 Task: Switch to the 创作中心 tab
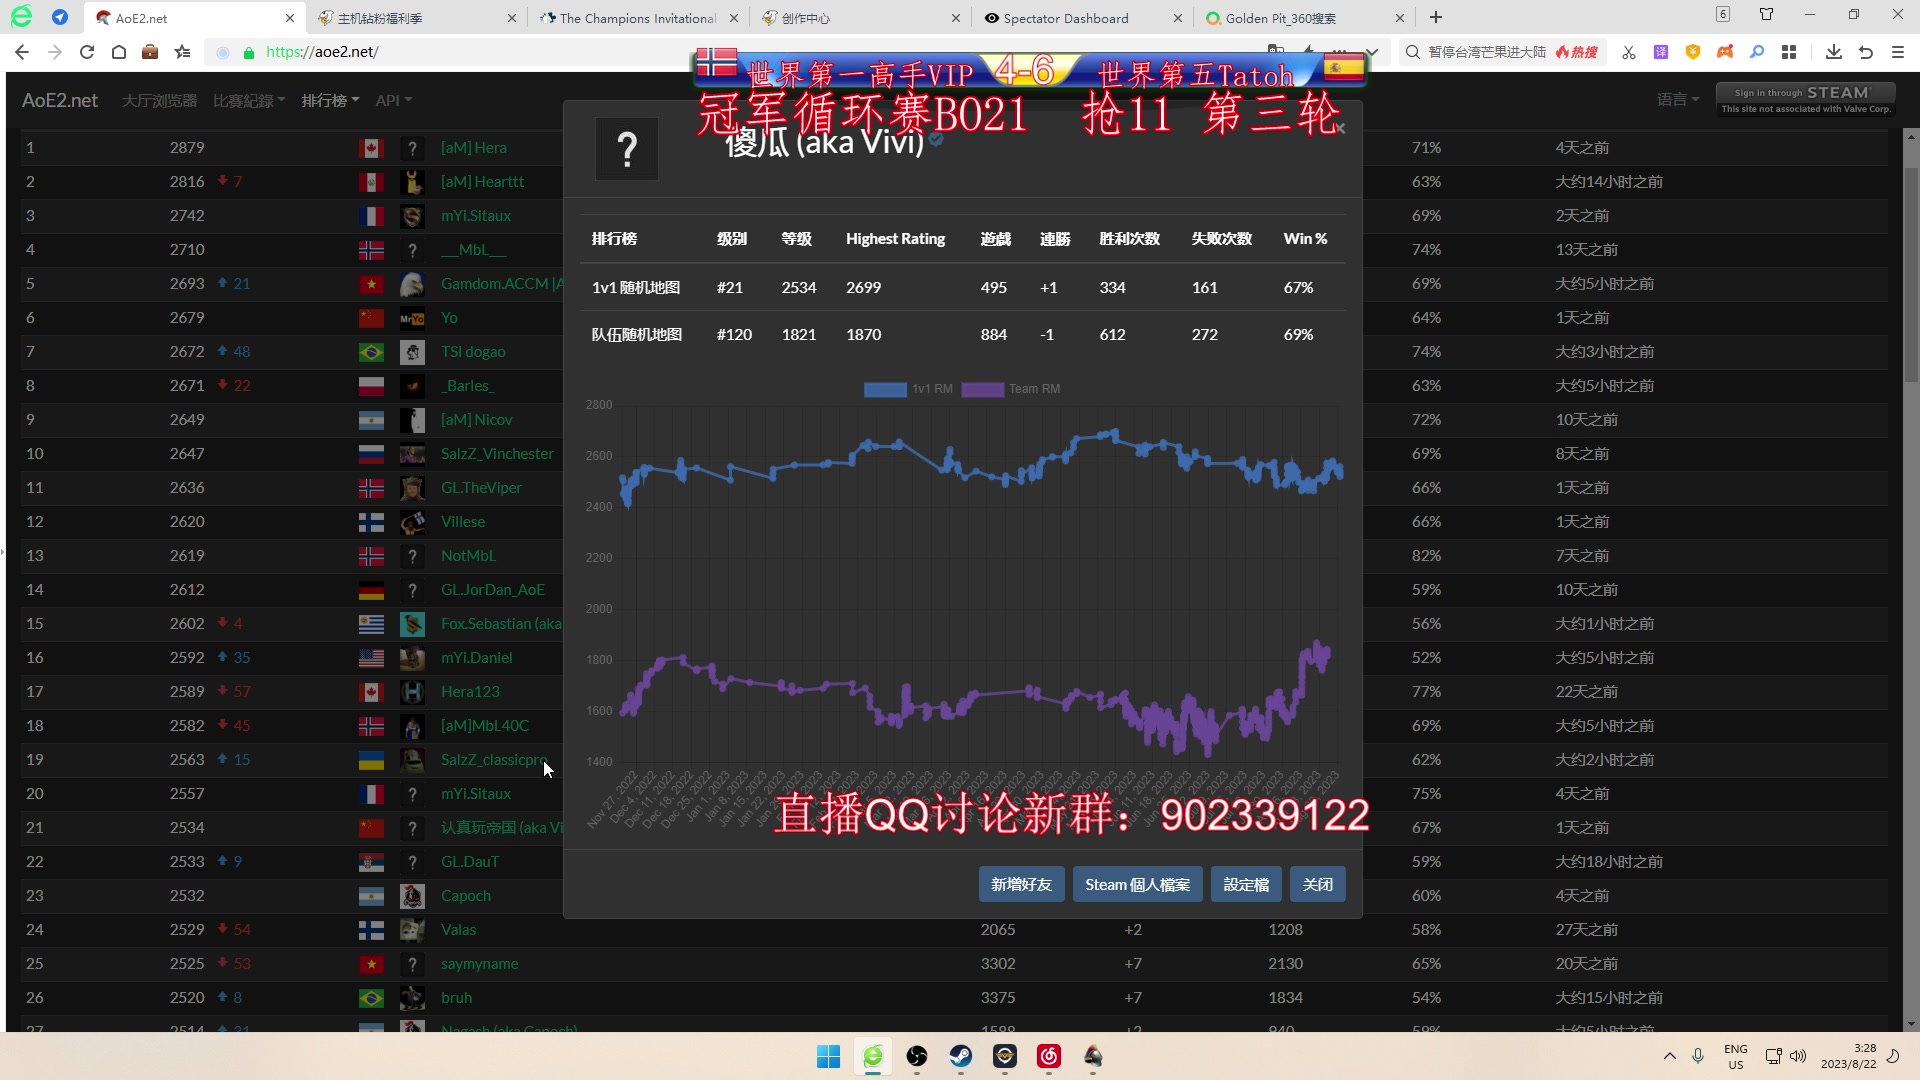860,18
